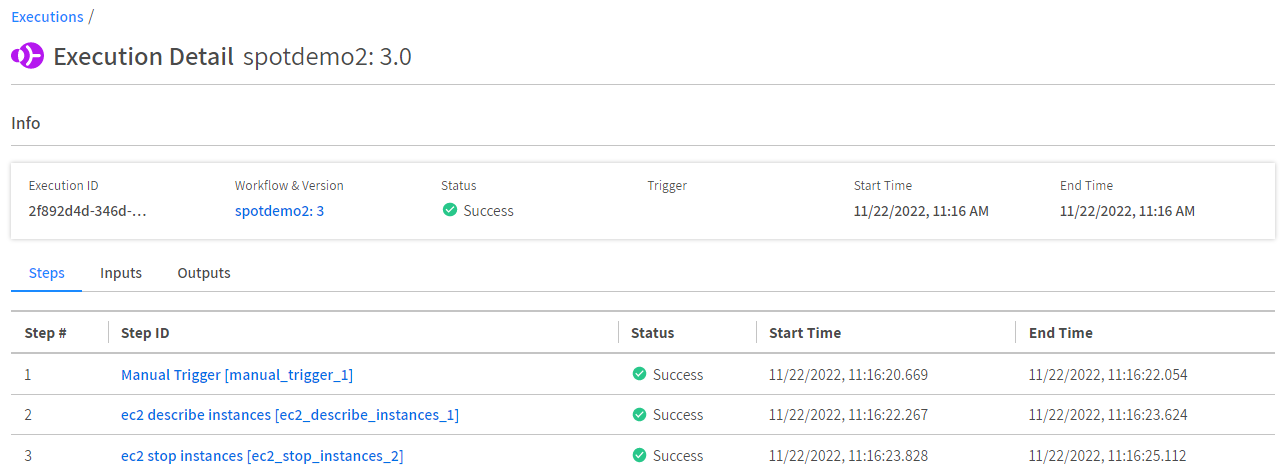
Task: Click the truncated Execution ID value
Action: 88,211
